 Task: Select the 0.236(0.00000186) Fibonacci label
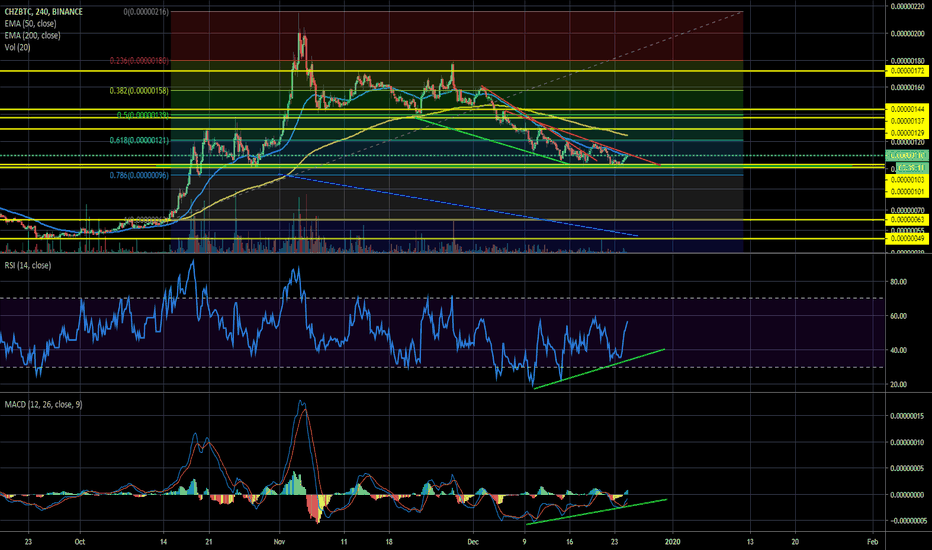point(139,61)
